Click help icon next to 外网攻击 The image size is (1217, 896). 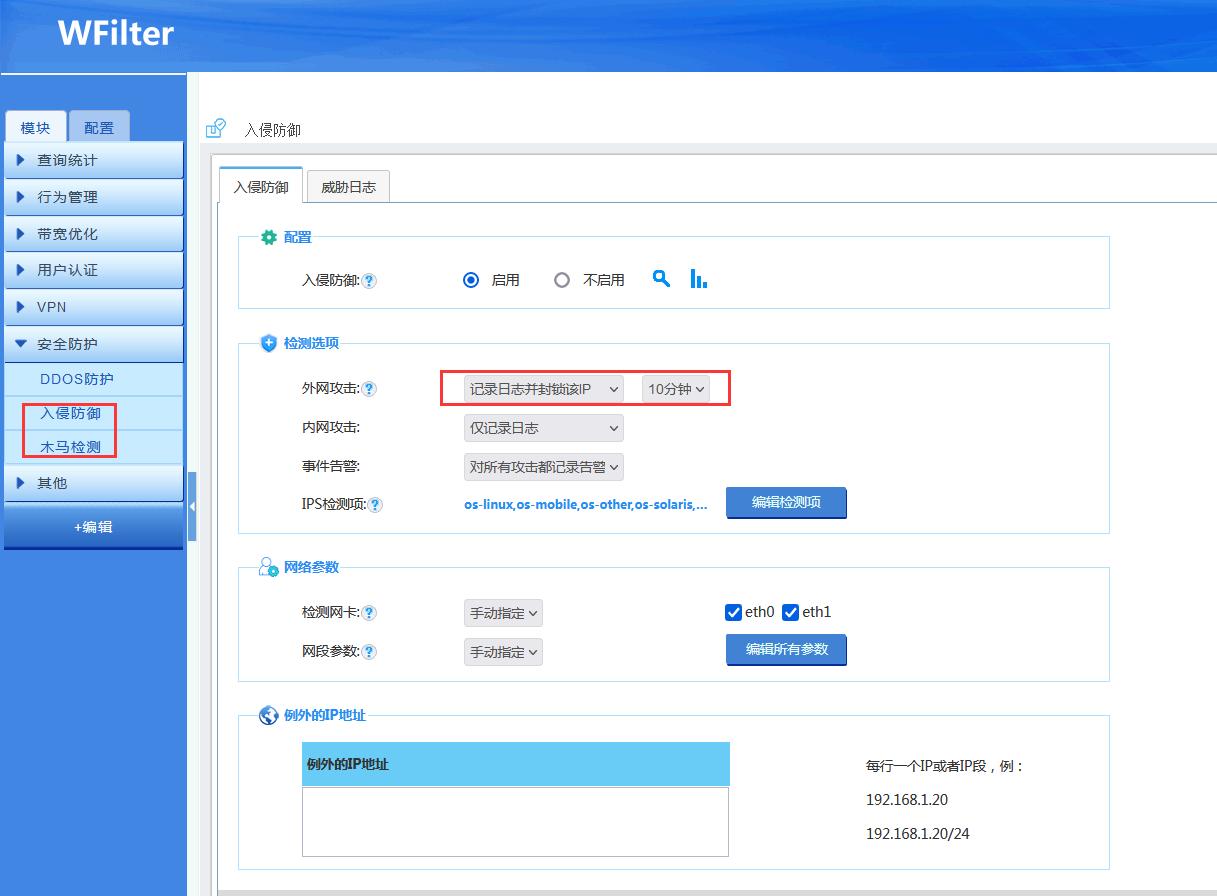pyautogui.click(x=369, y=389)
